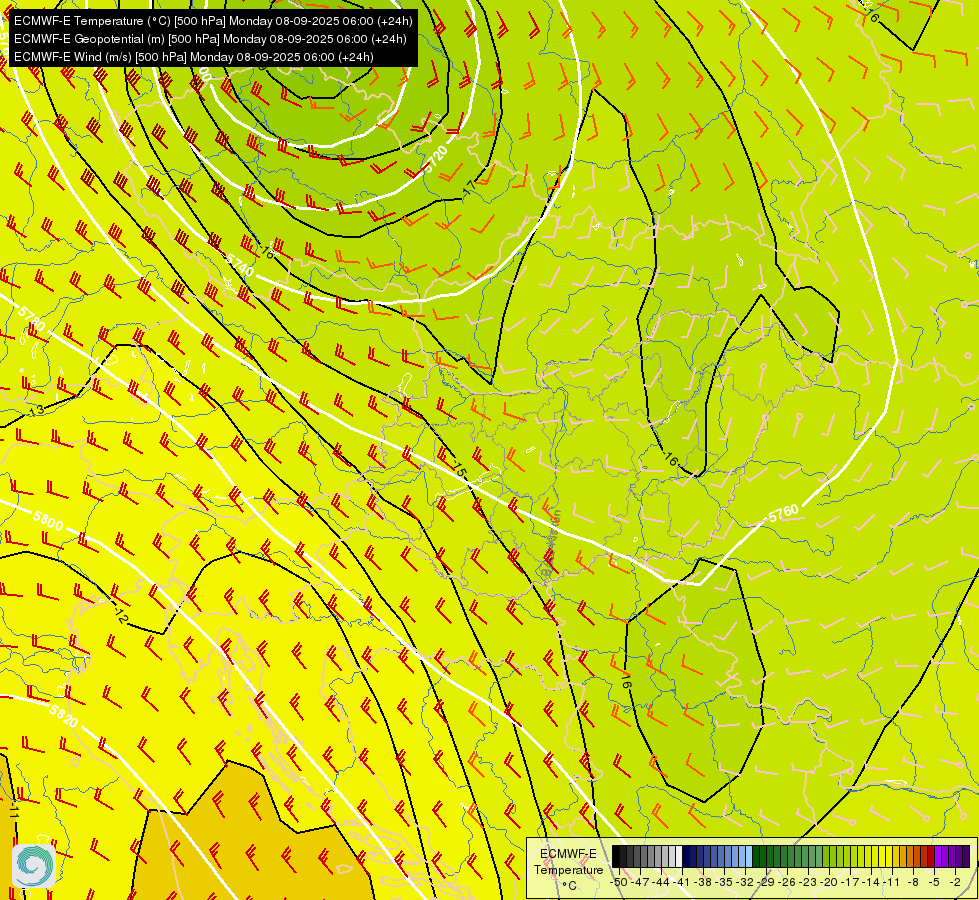This screenshot has height=900, width=979.
Task: Click the 5760 geopotential contour label
Action: pyautogui.click(x=784, y=513)
